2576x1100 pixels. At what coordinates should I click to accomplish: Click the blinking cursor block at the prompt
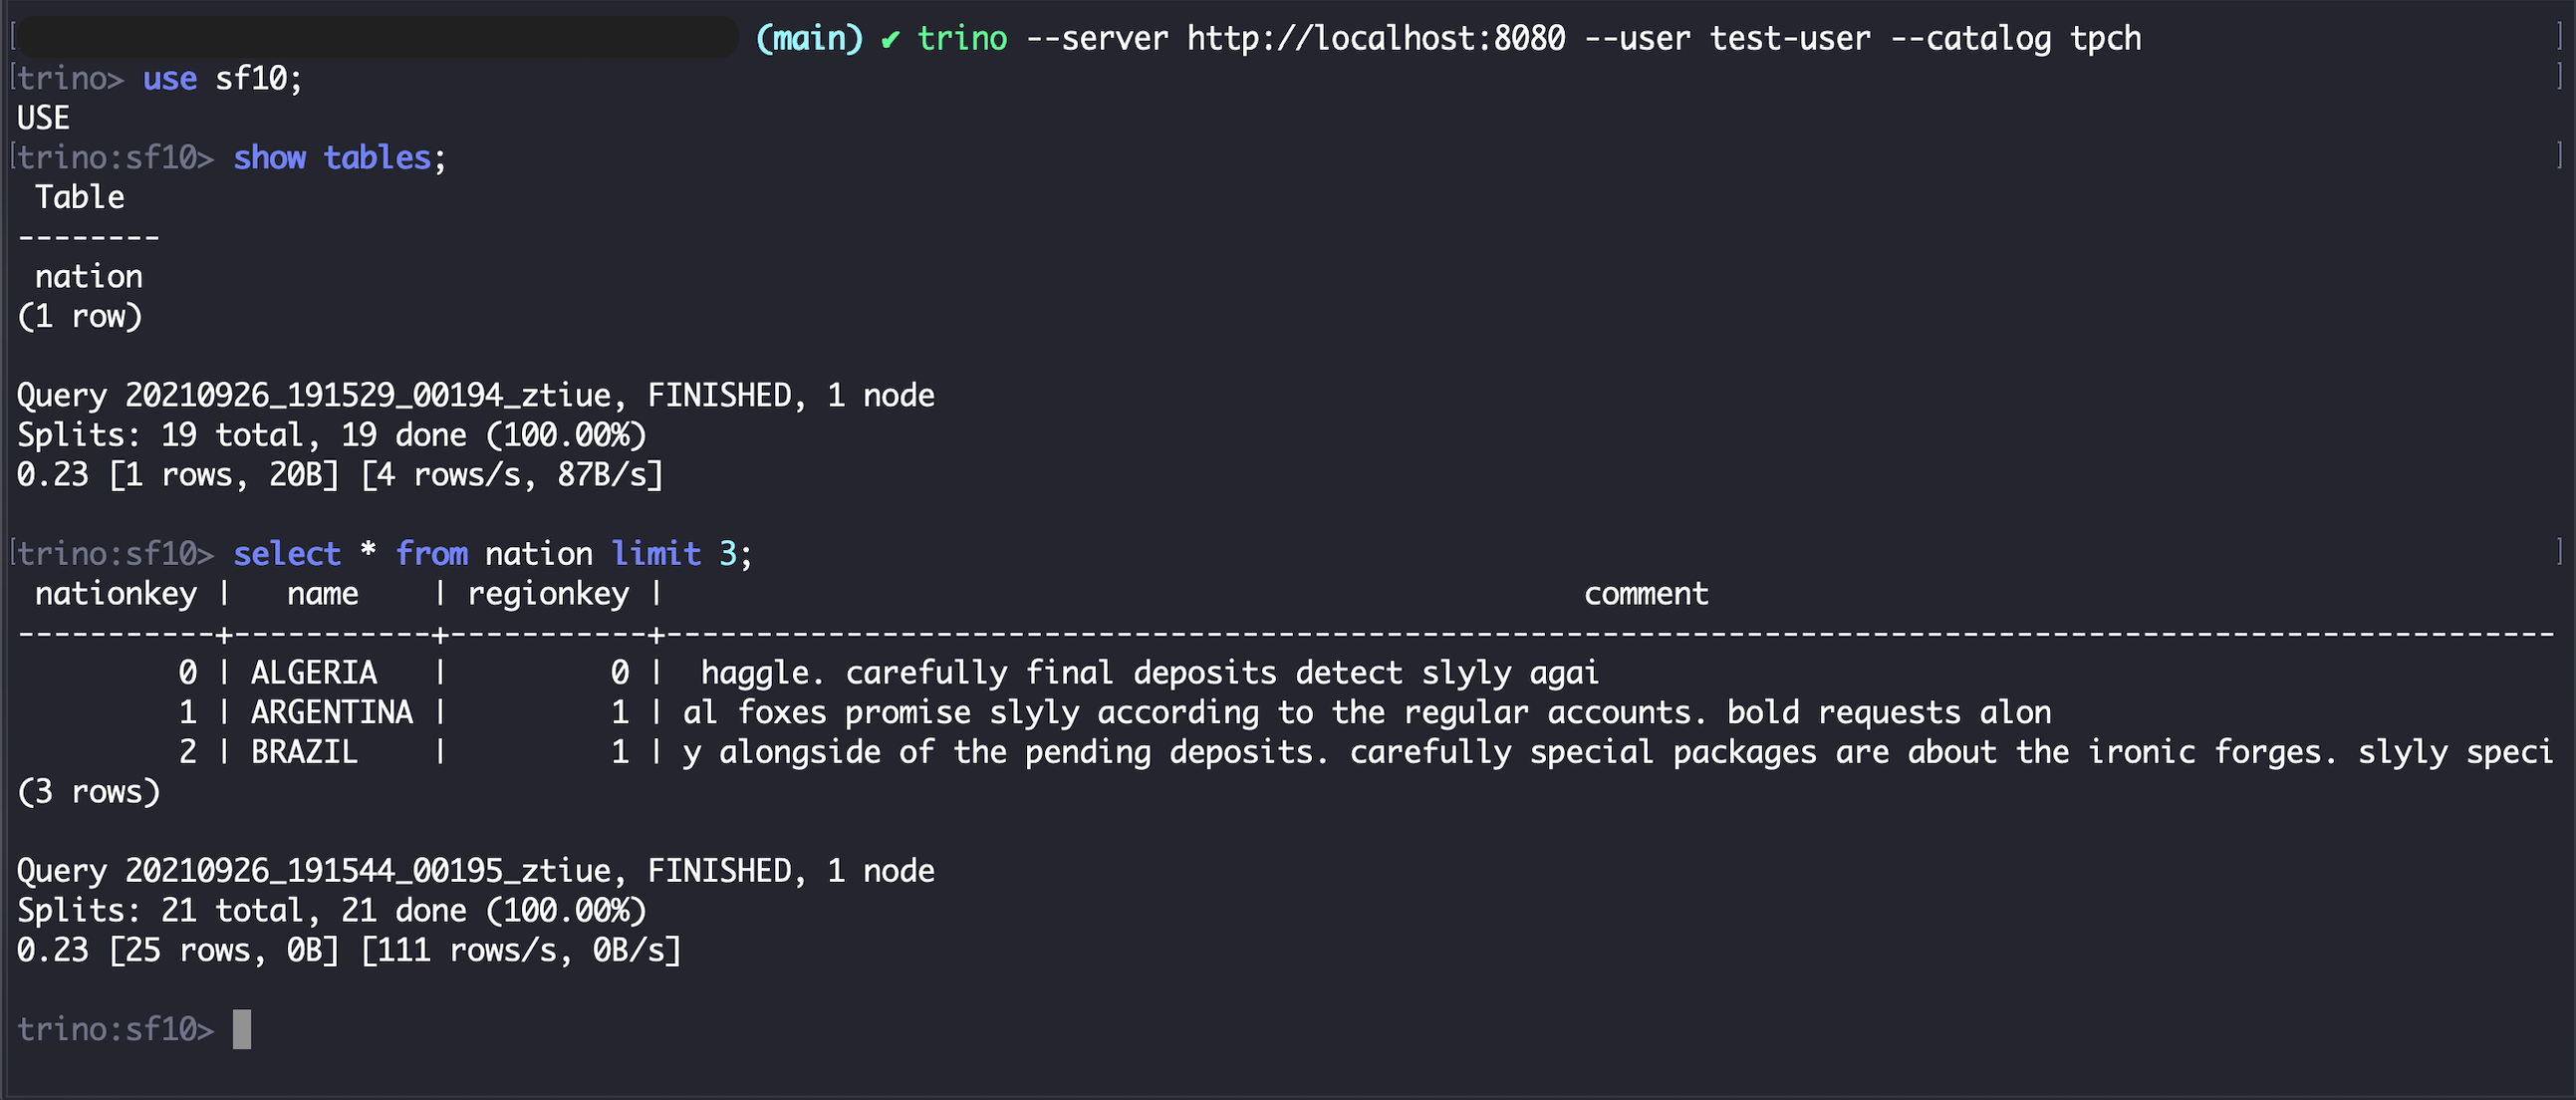coord(241,1029)
